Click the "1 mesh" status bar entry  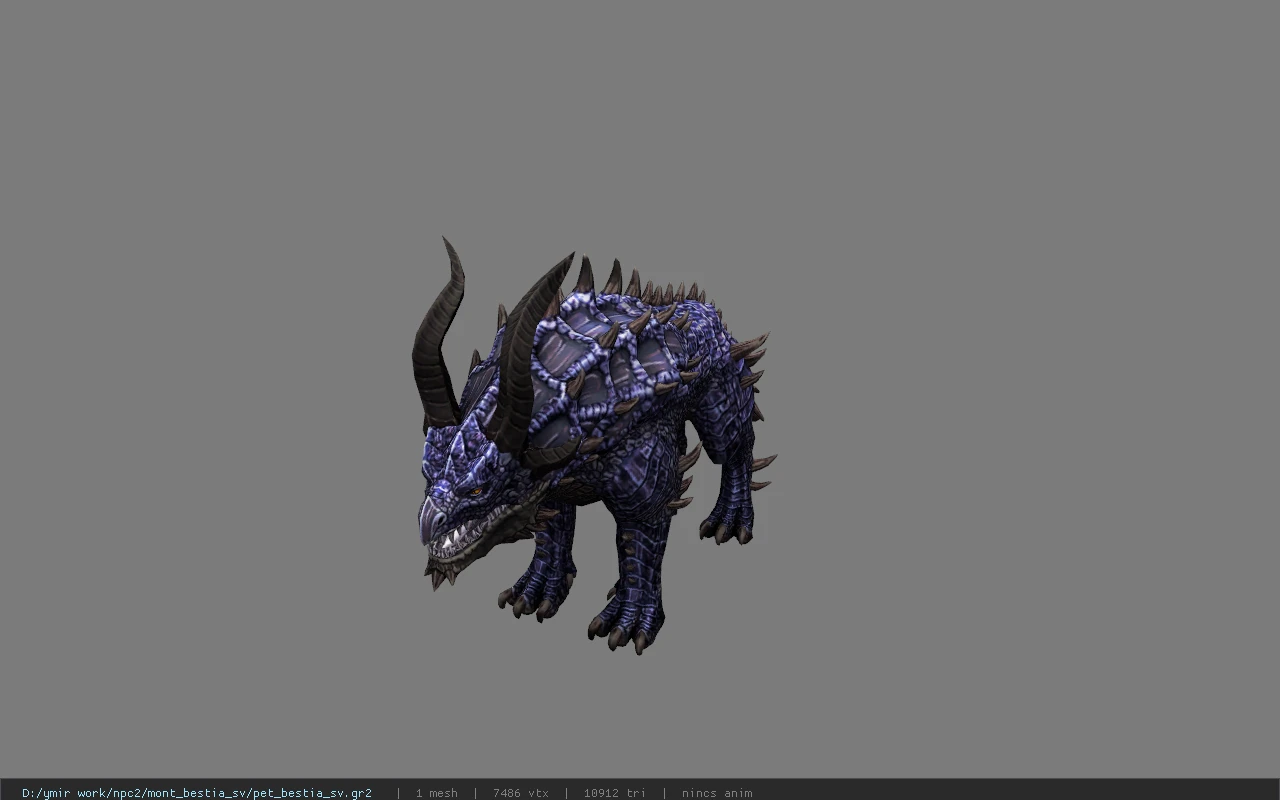point(436,793)
